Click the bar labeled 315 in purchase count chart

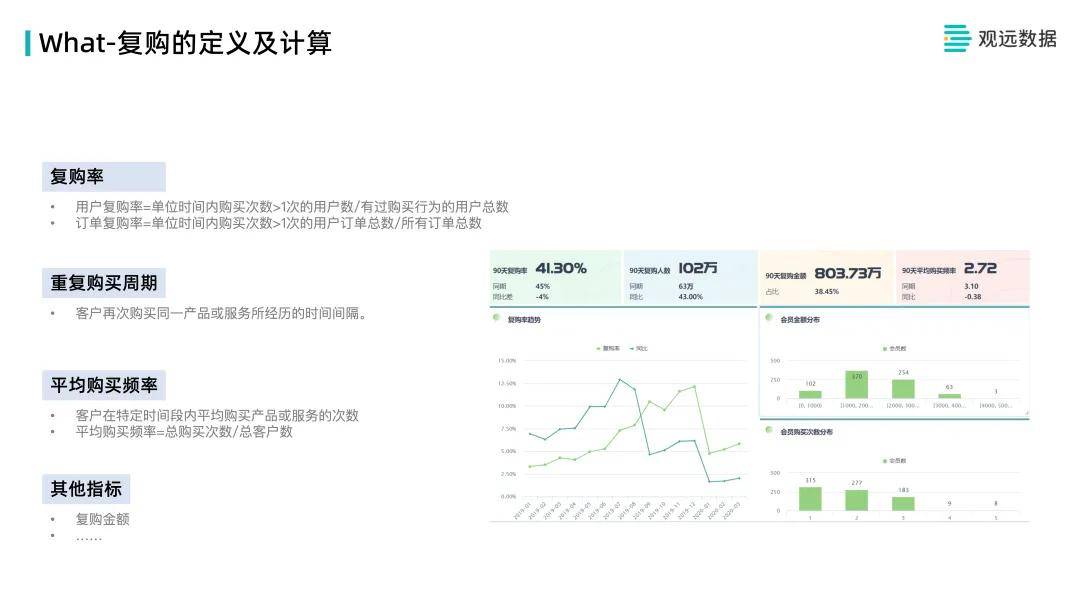point(810,498)
